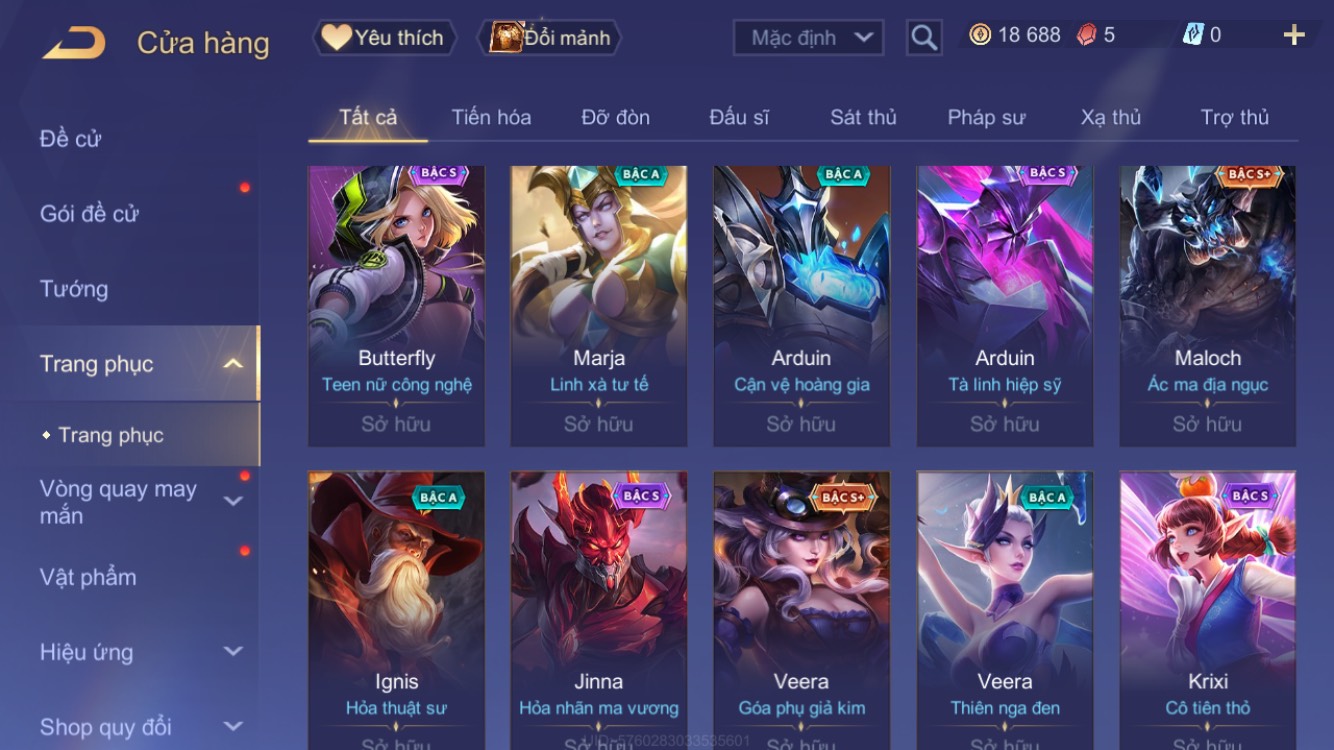1334x750 pixels.
Task: Switch to the Pháp sư tab
Action: pyautogui.click(x=986, y=117)
